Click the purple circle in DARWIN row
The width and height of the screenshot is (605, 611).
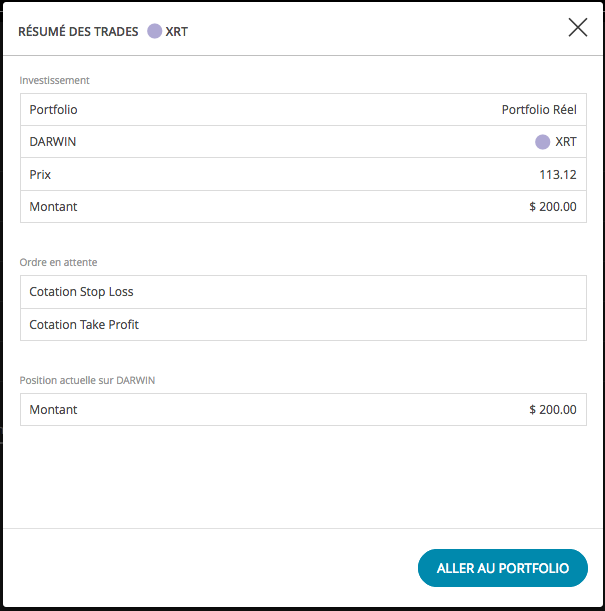[x=542, y=142]
